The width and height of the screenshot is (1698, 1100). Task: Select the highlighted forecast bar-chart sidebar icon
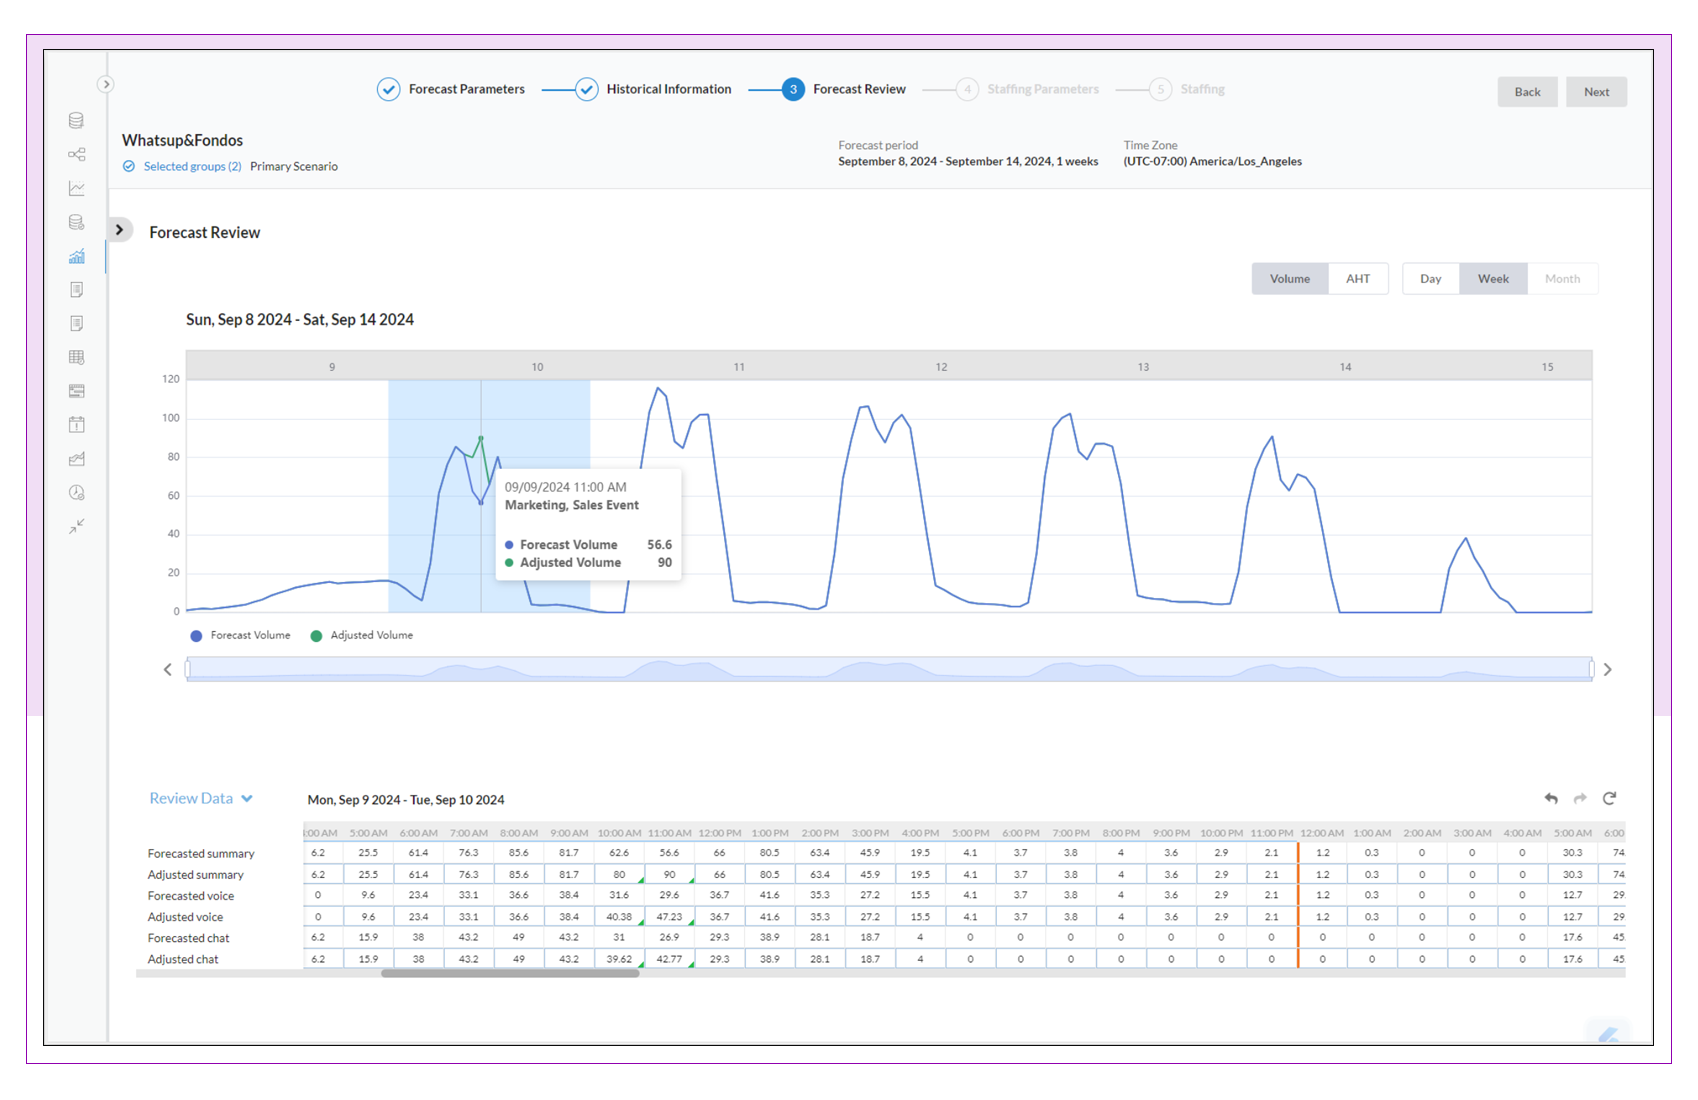76,256
